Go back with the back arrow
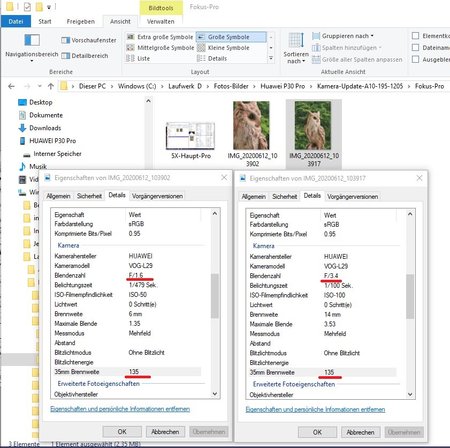The width and height of the screenshot is (450, 448). point(11,86)
